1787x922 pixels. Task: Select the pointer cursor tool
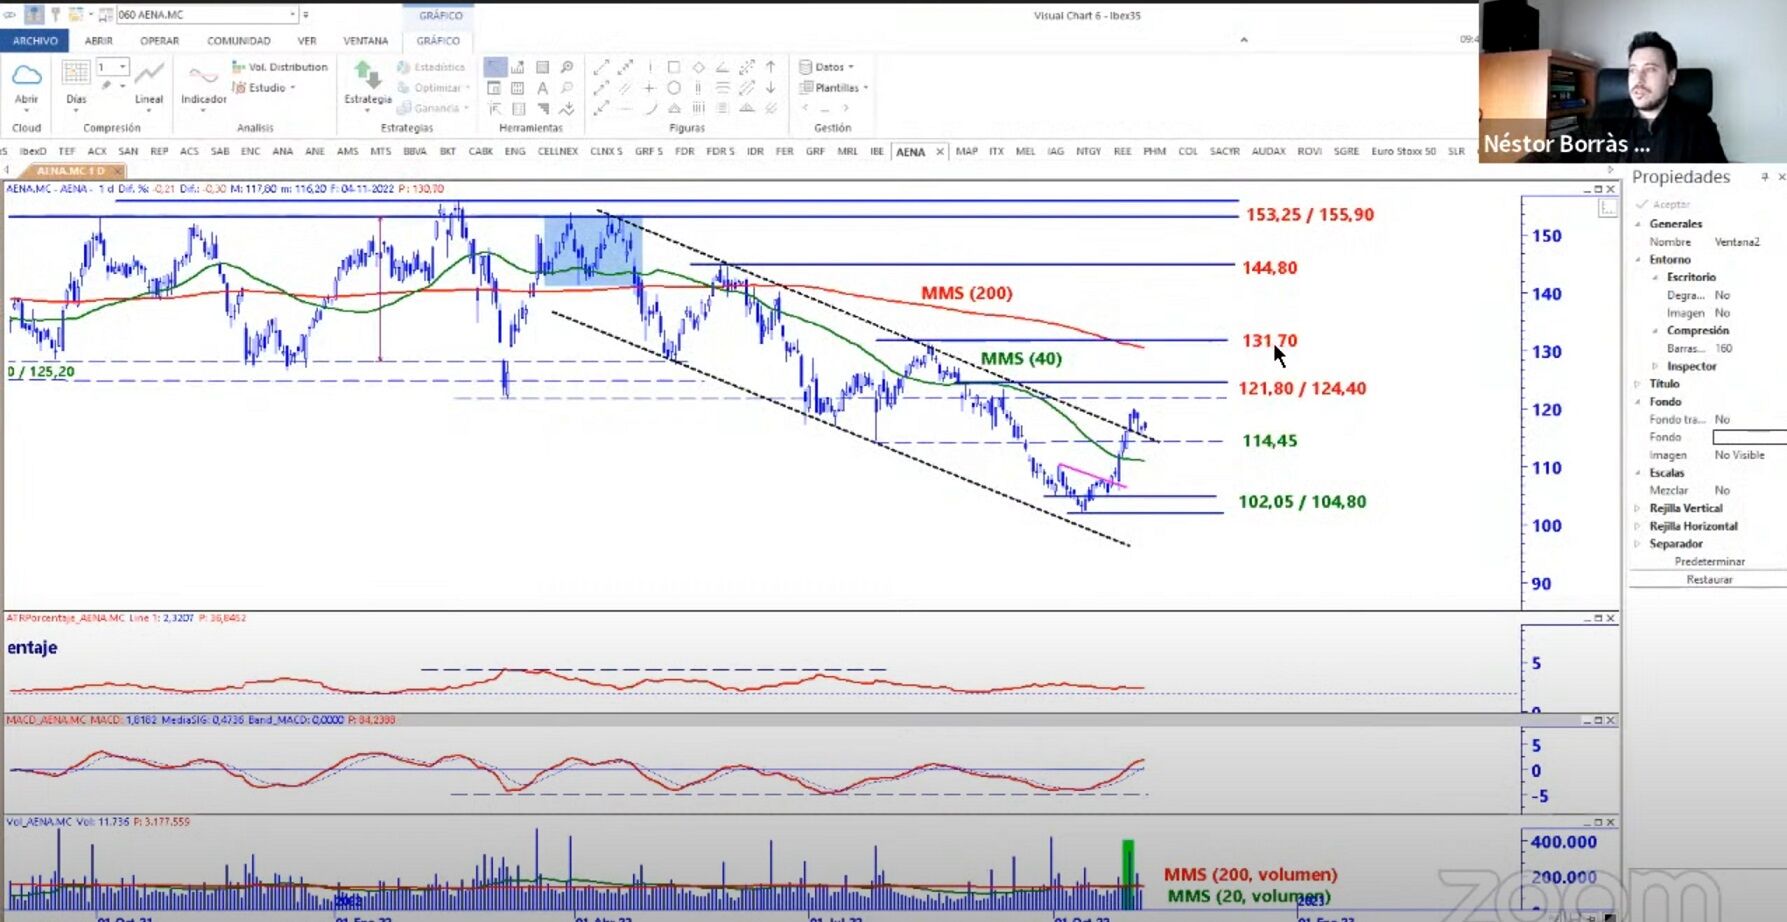495,67
